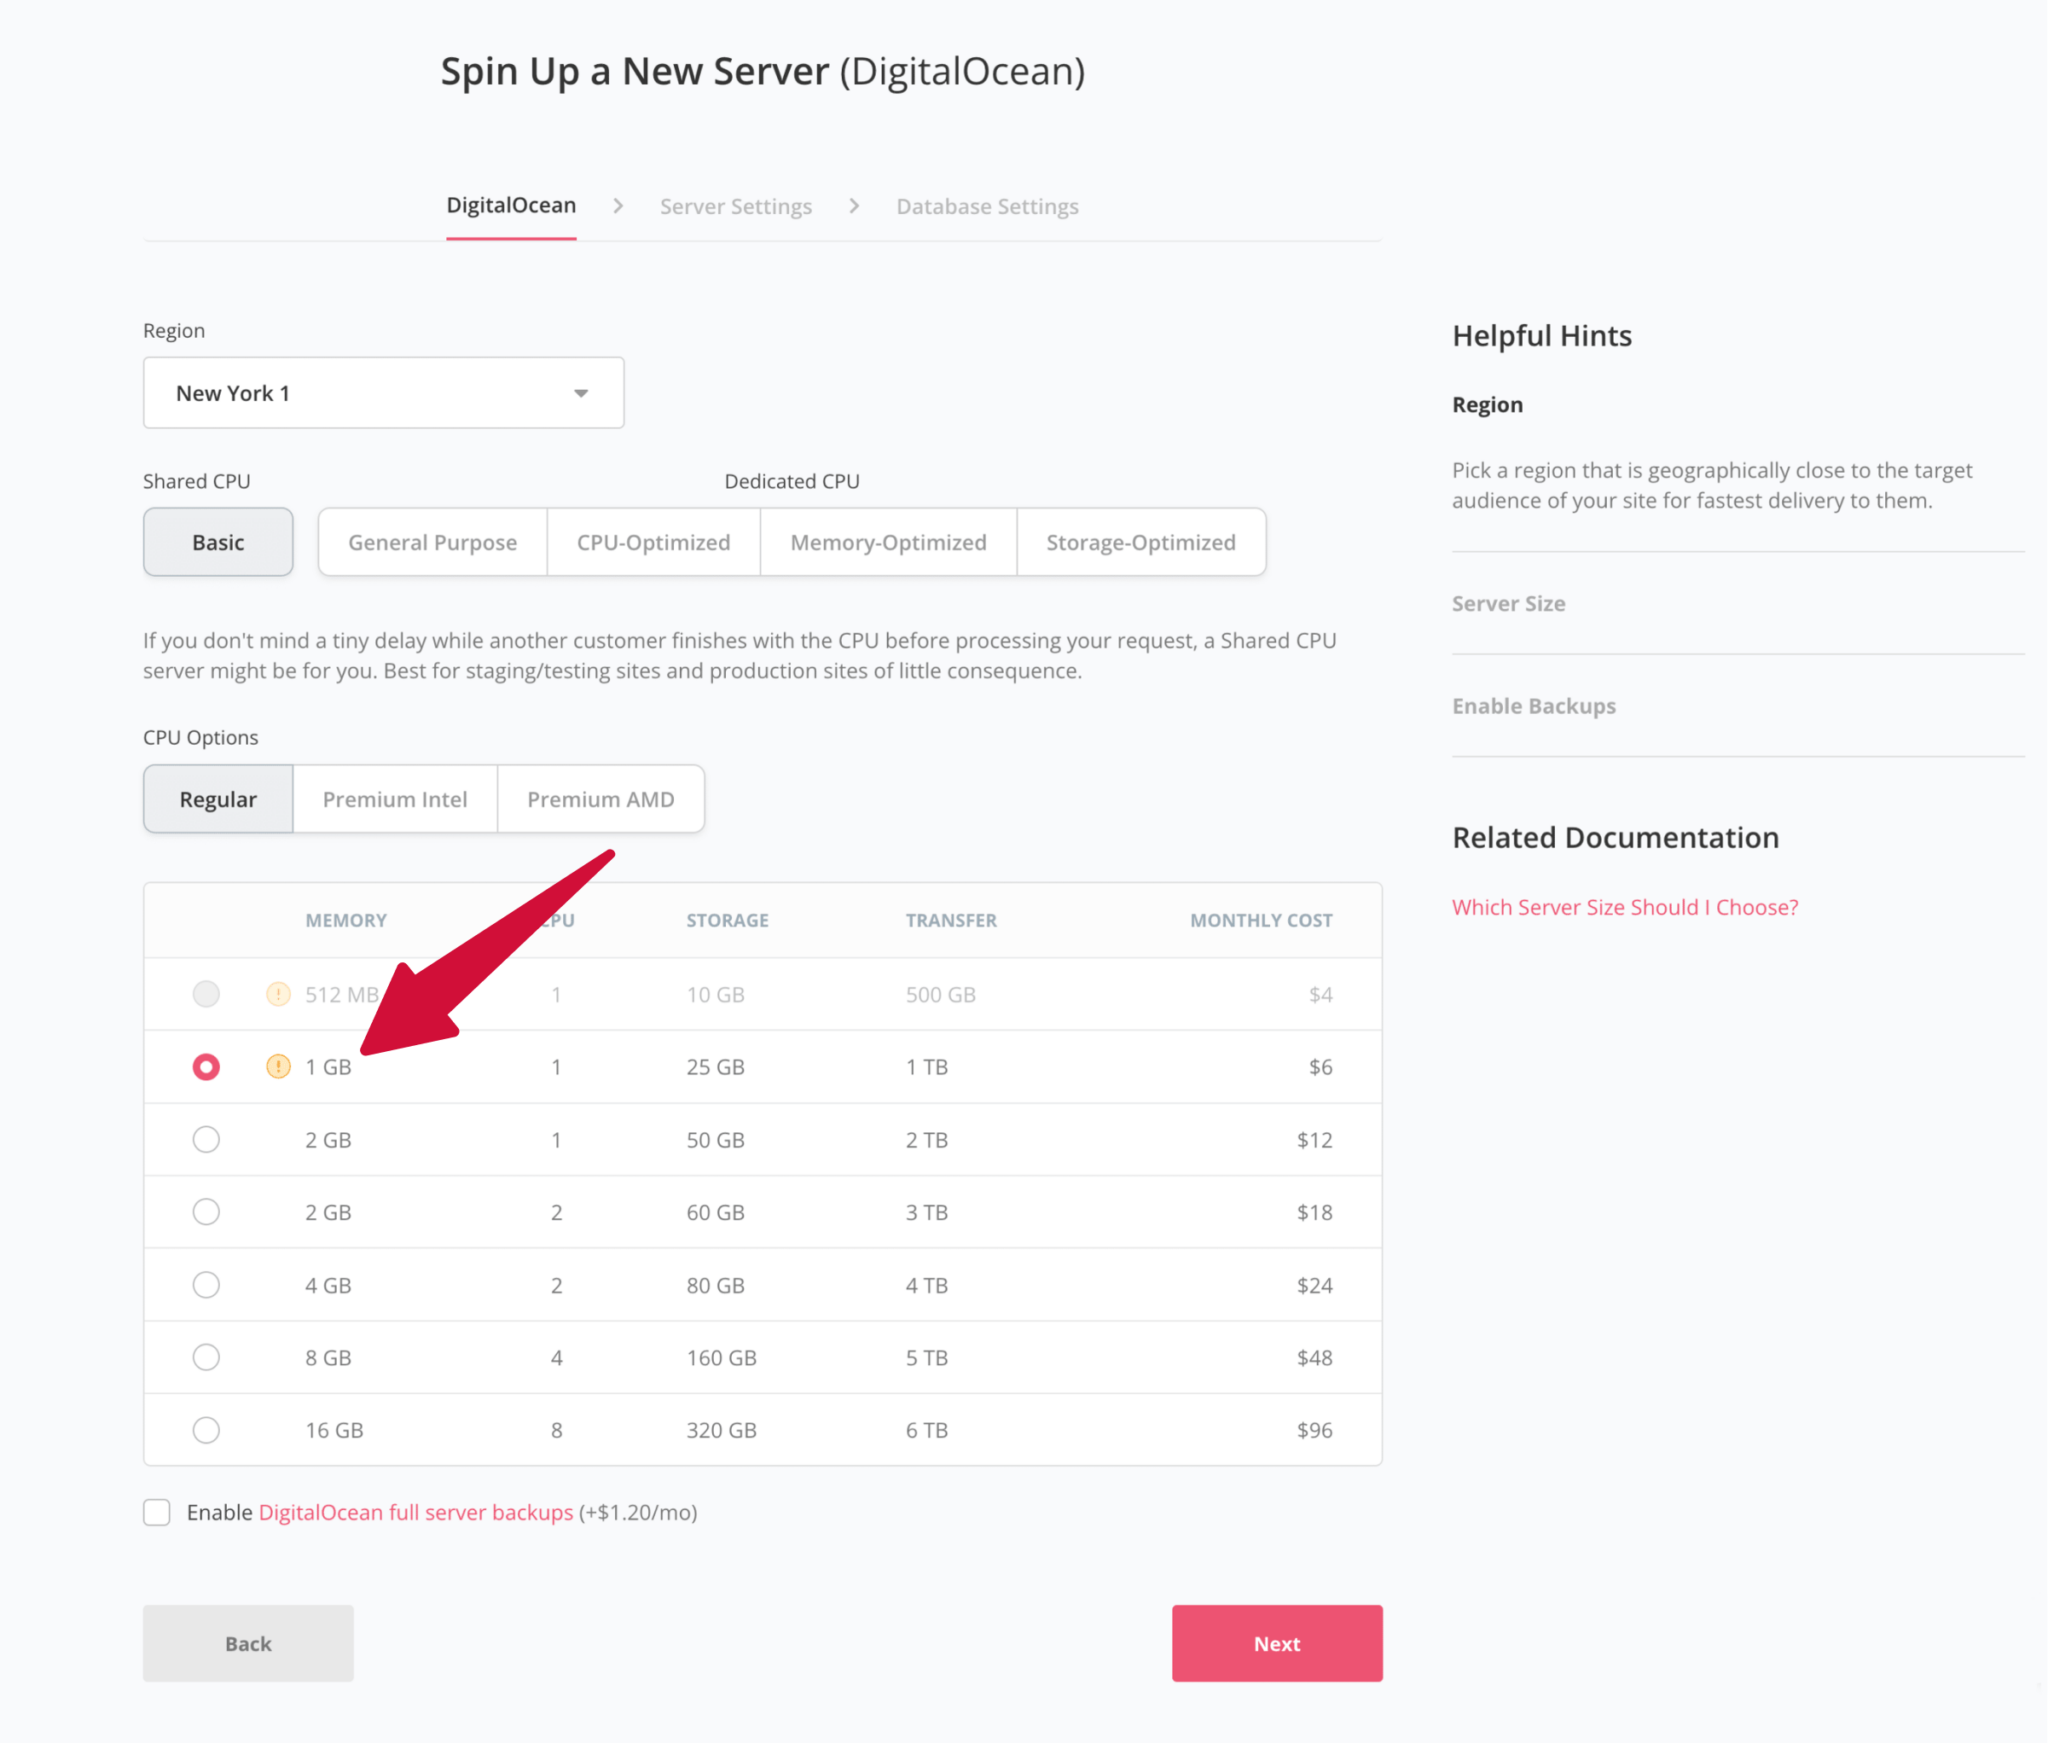The image size is (2048, 1743).
Task: Switch to the Server Settings step
Action: (x=735, y=206)
